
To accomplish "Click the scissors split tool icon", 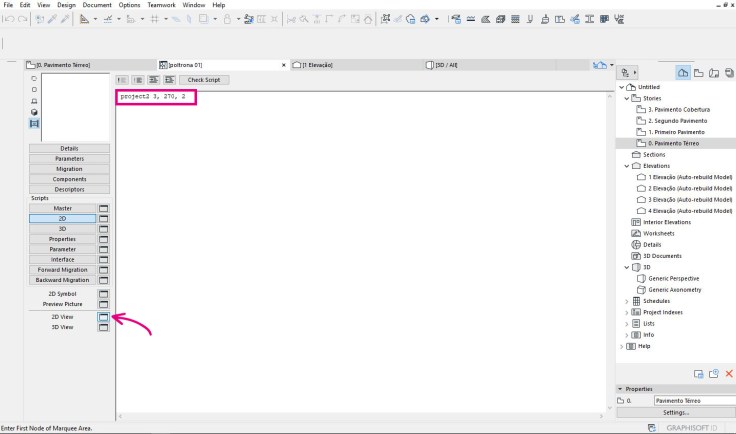I will point(291,19).
